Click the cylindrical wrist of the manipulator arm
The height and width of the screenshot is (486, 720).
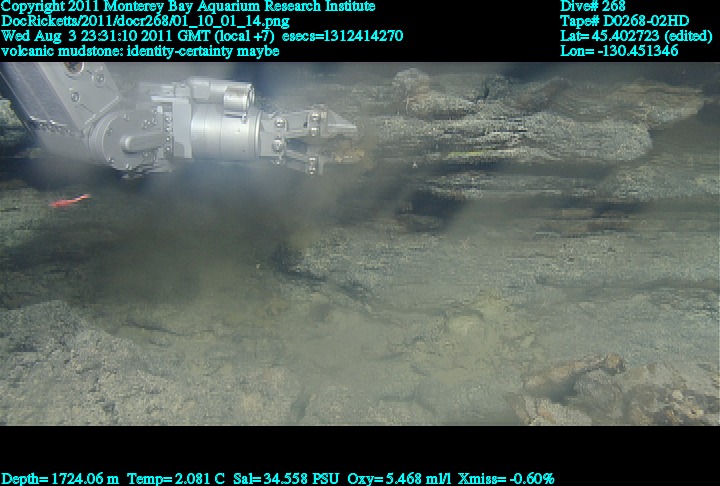[218, 130]
